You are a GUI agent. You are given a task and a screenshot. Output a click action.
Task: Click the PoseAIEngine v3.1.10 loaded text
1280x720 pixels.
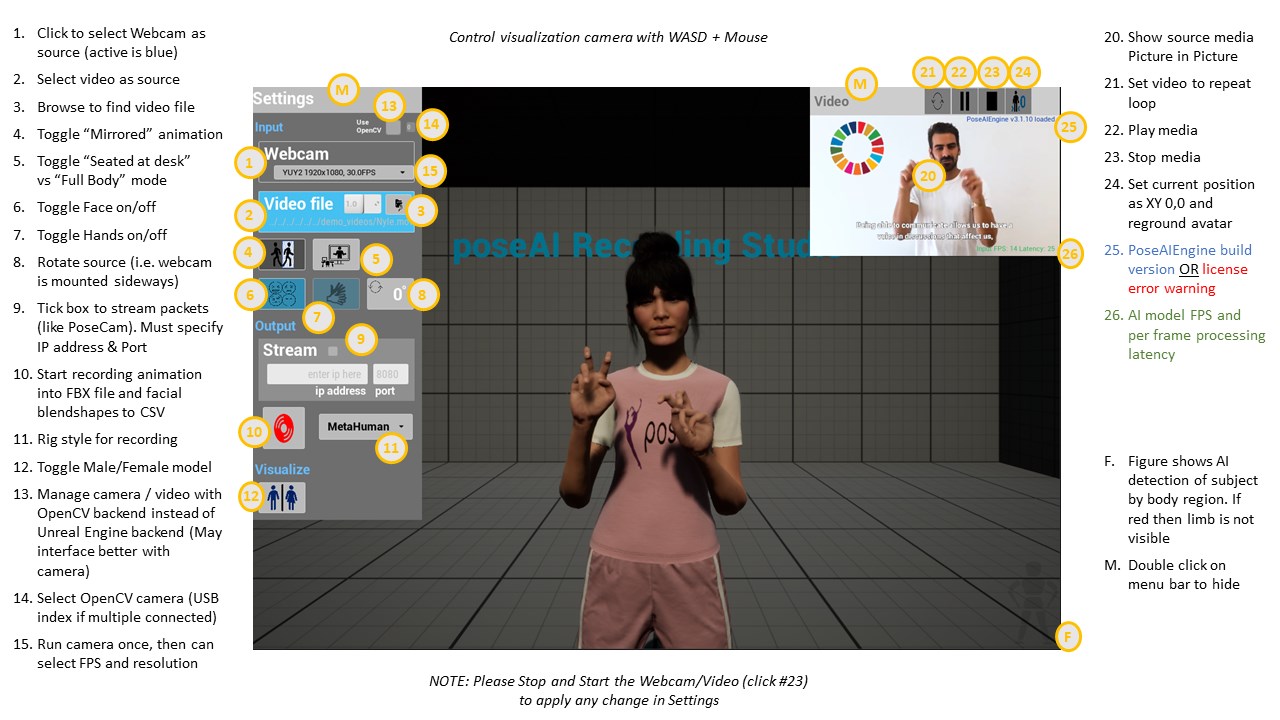pyautogui.click(x=1010, y=119)
